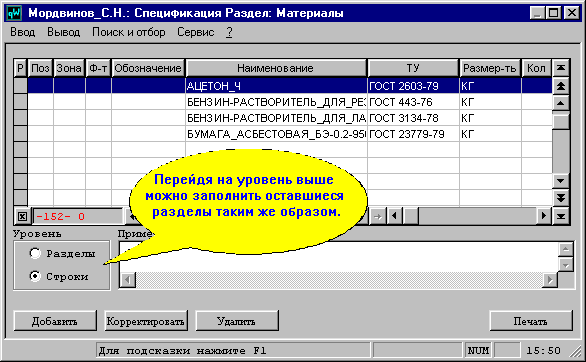The height and width of the screenshot is (362, 586).
Task: Click the 15:50 clock in the status bar
Action: pos(543,350)
